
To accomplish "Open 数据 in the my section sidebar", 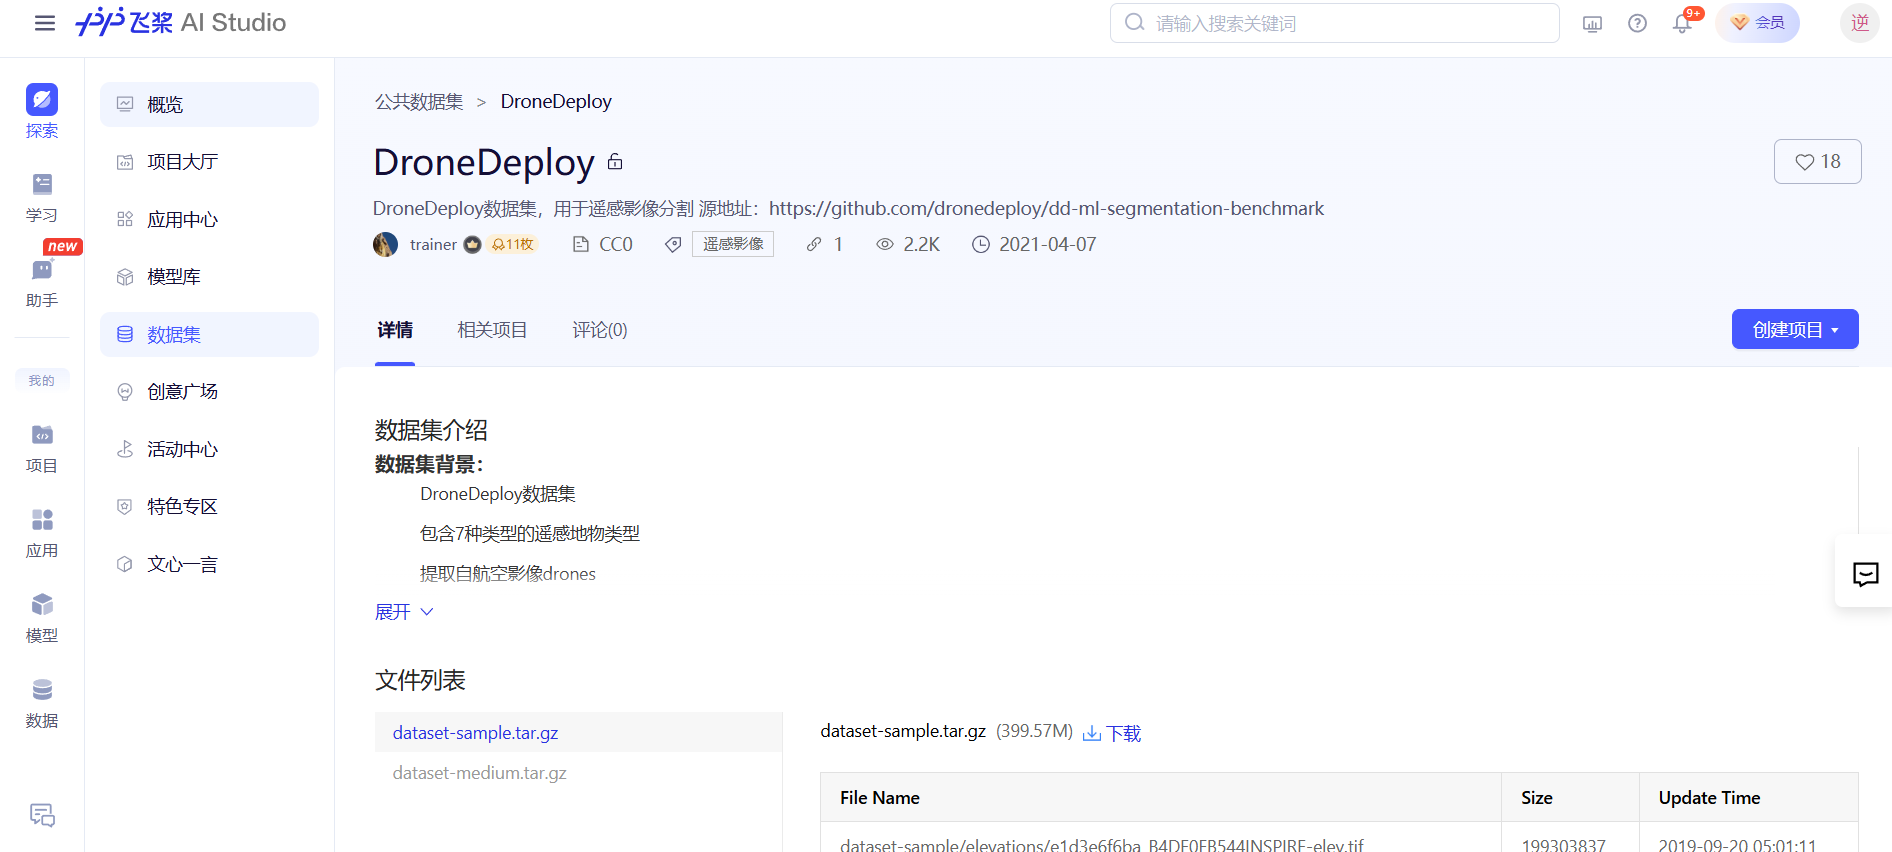I will pos(42,704).
